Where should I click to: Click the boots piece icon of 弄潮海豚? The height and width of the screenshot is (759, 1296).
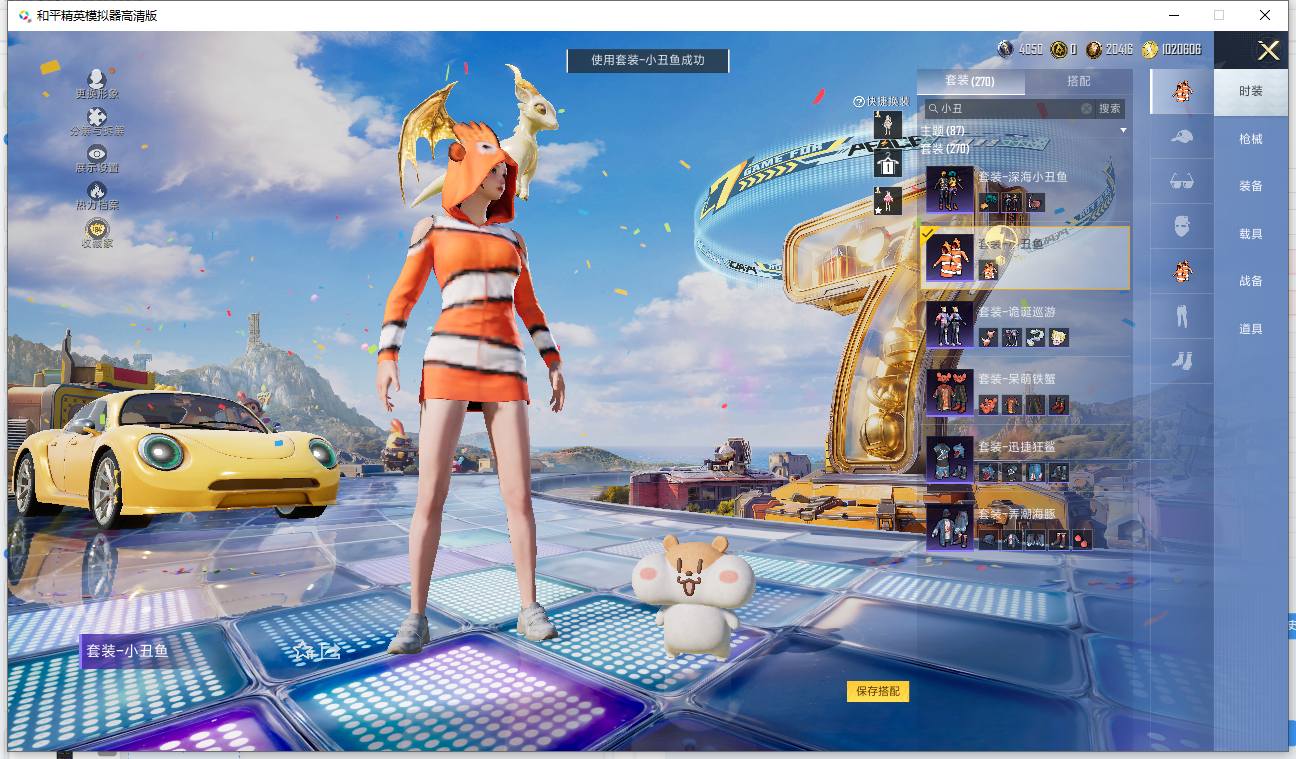(1059, 540)
